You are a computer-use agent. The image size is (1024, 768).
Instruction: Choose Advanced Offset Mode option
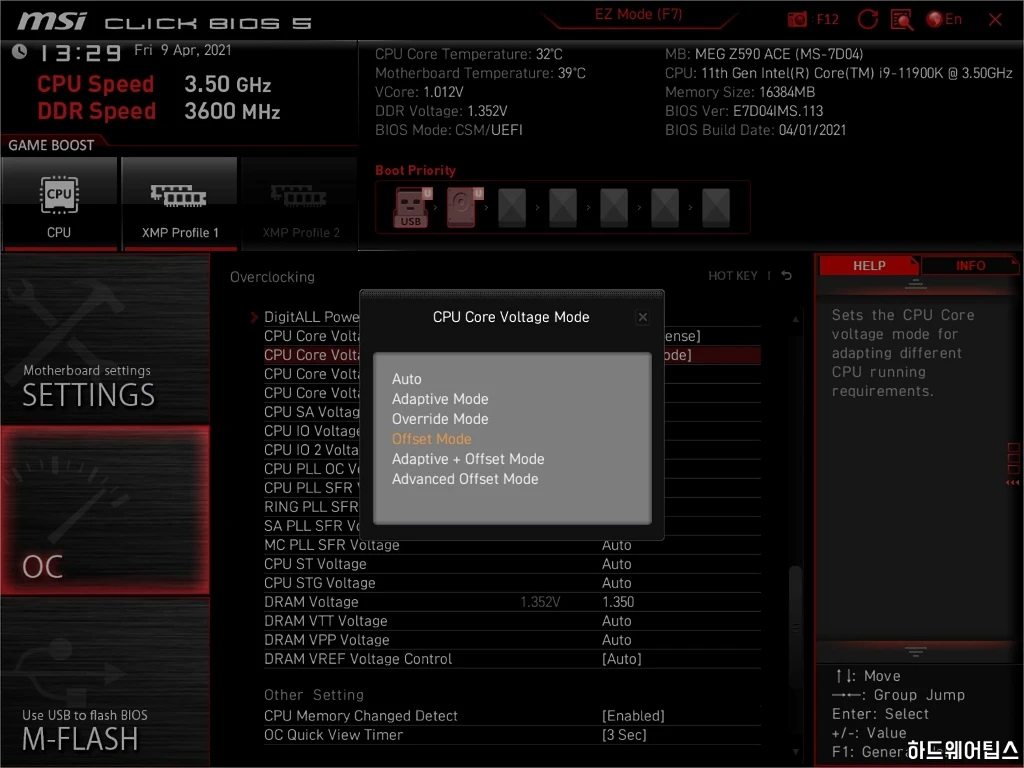tap(465, 479)
